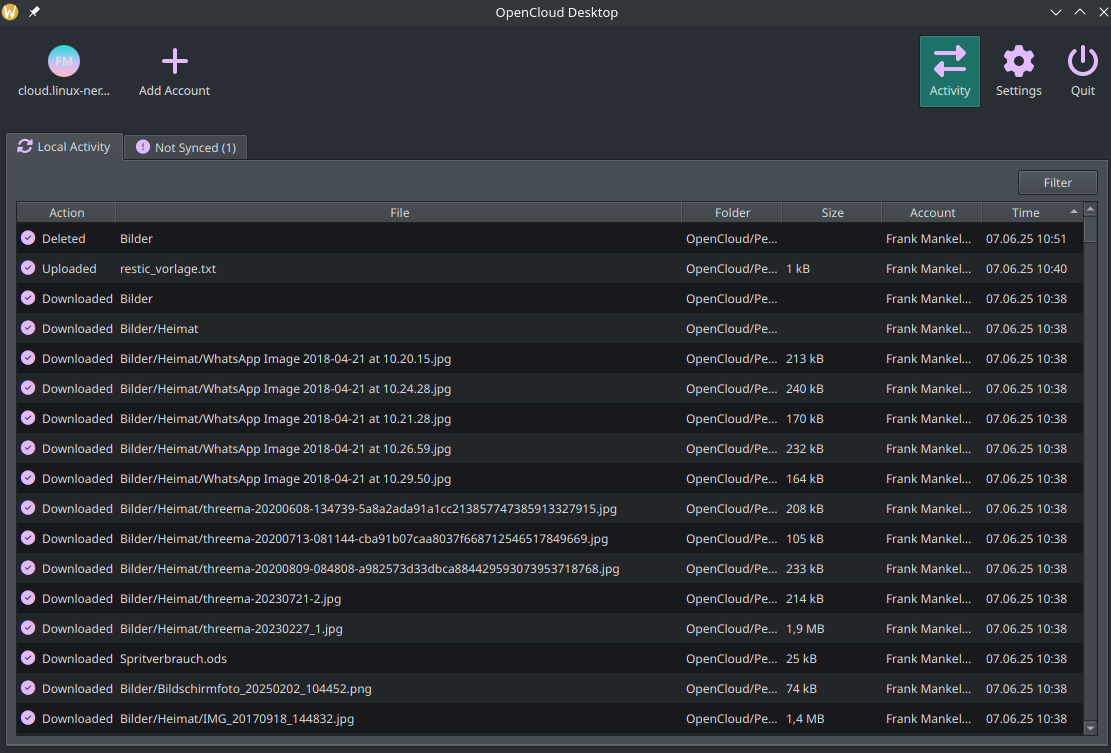1111x753 pixels.
Task: Click status icon for threema-20230721-2.jpg row
Action: point(28,598)
